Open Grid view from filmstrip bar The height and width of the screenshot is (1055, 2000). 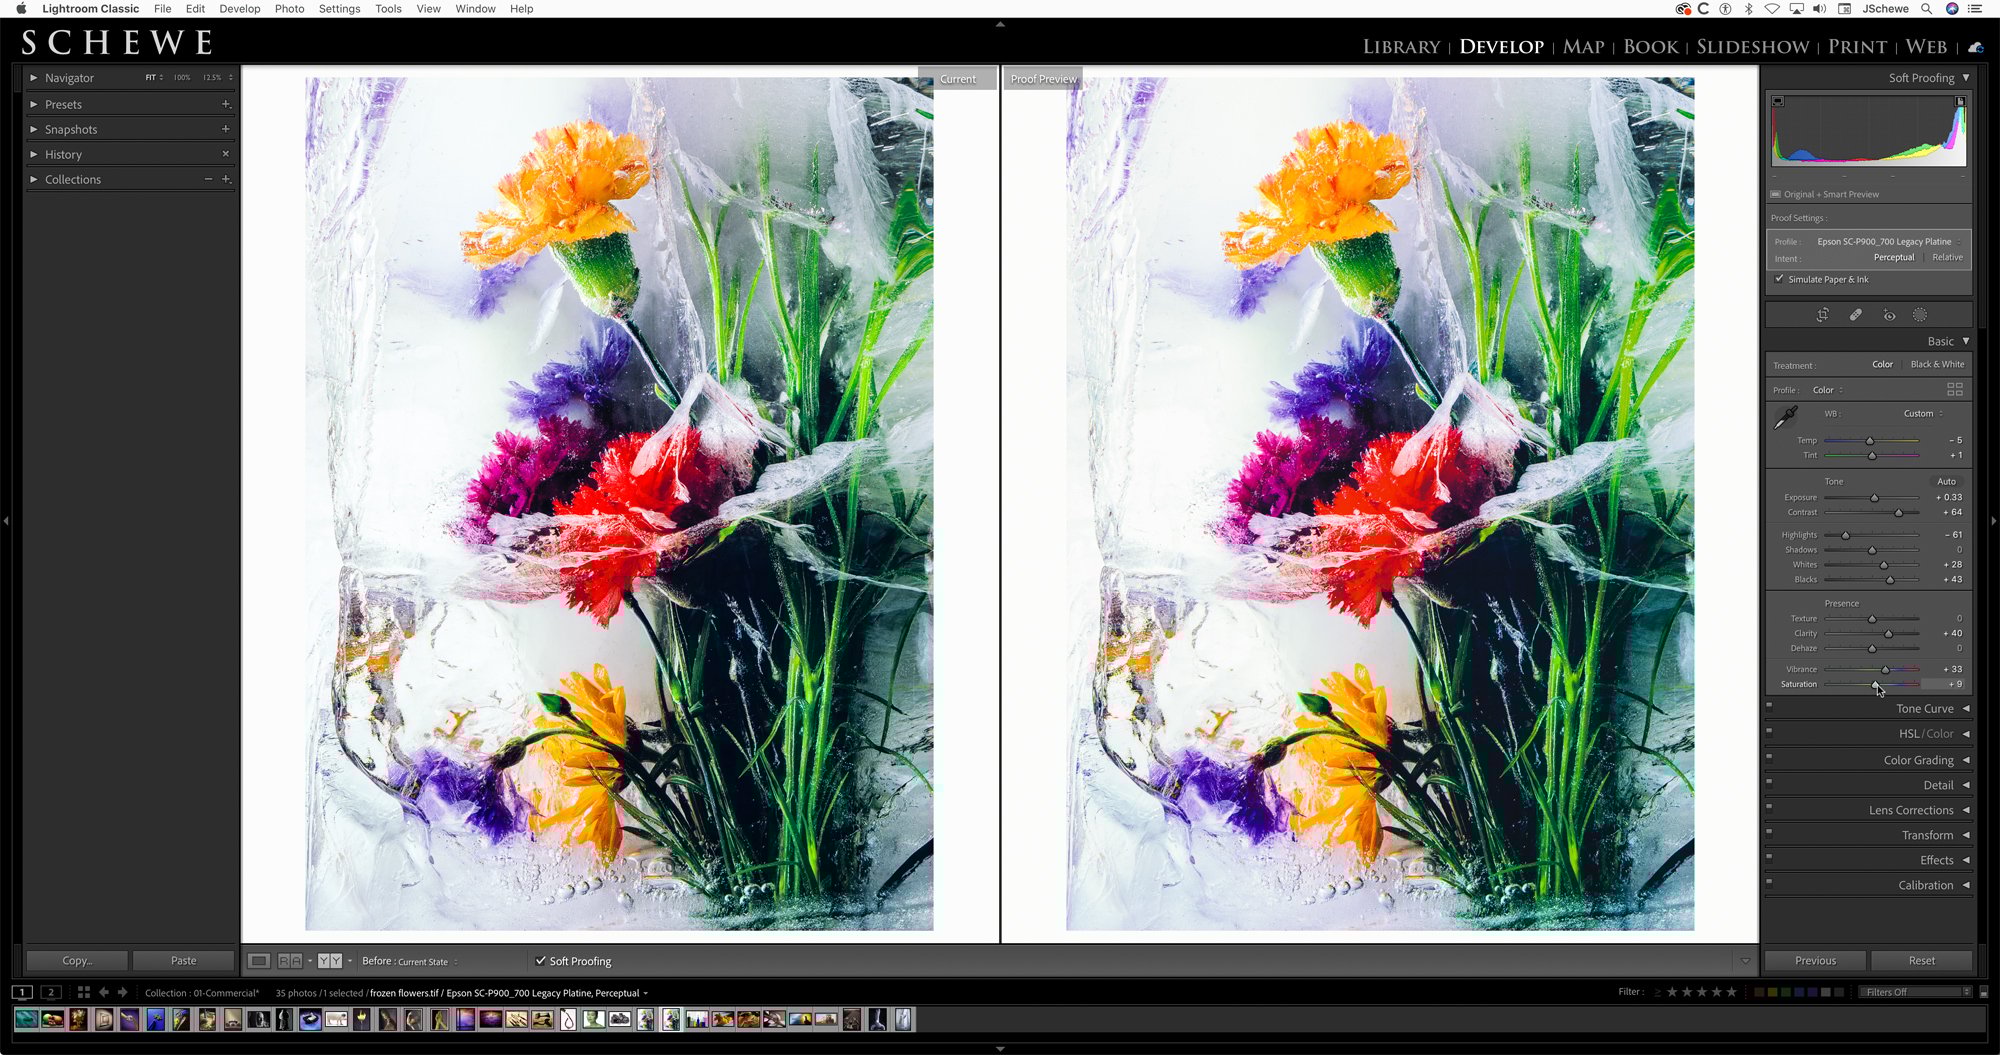pos(84,992)
